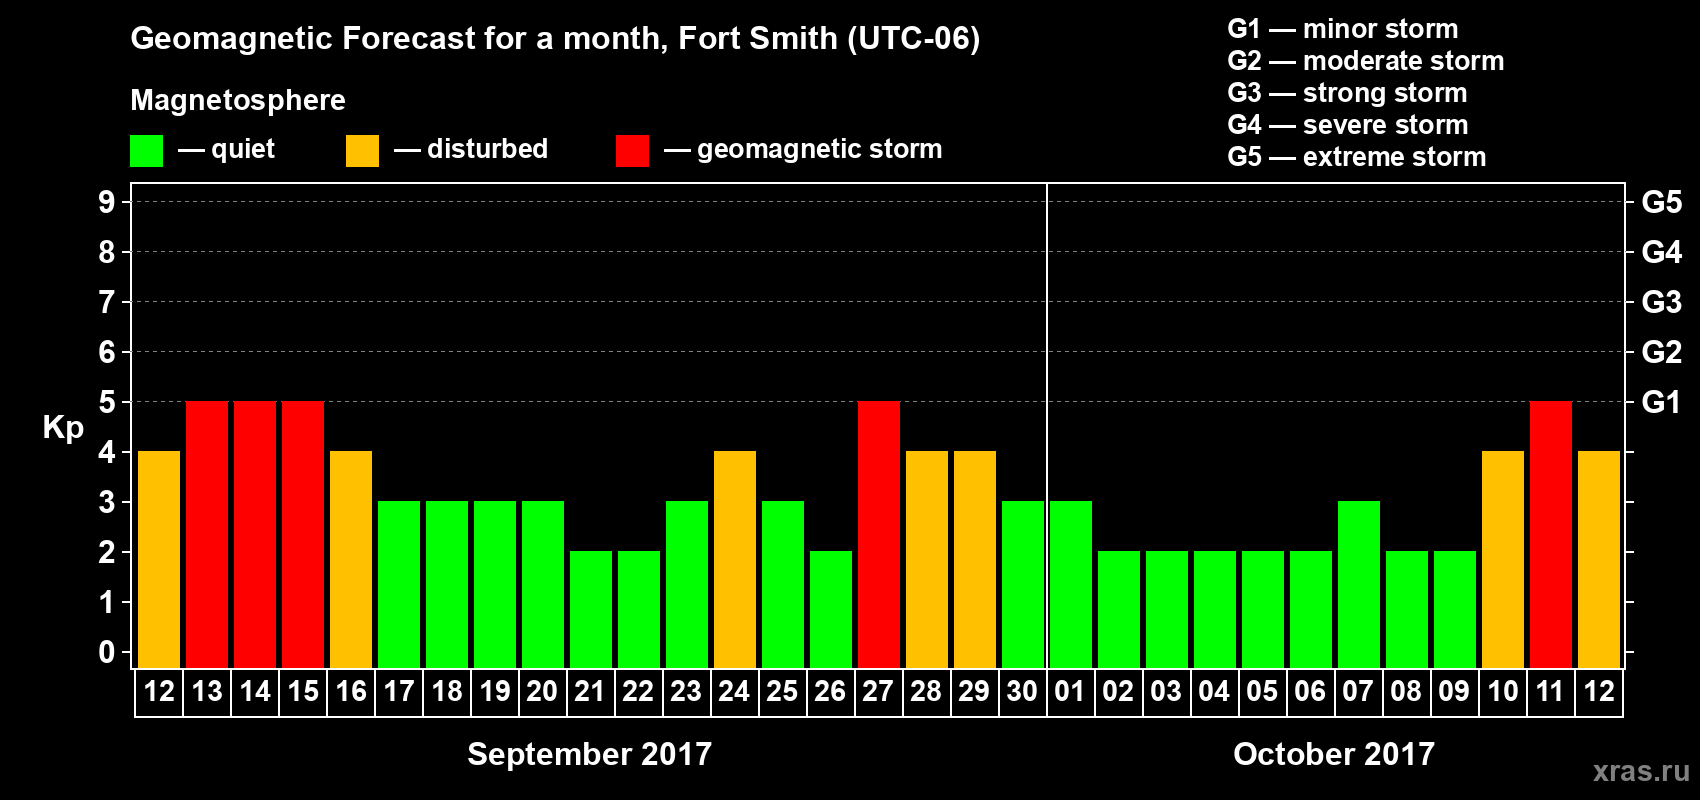Click the 'September 2017' month label
Screen dimensions: 1700x800
(590, 754)
